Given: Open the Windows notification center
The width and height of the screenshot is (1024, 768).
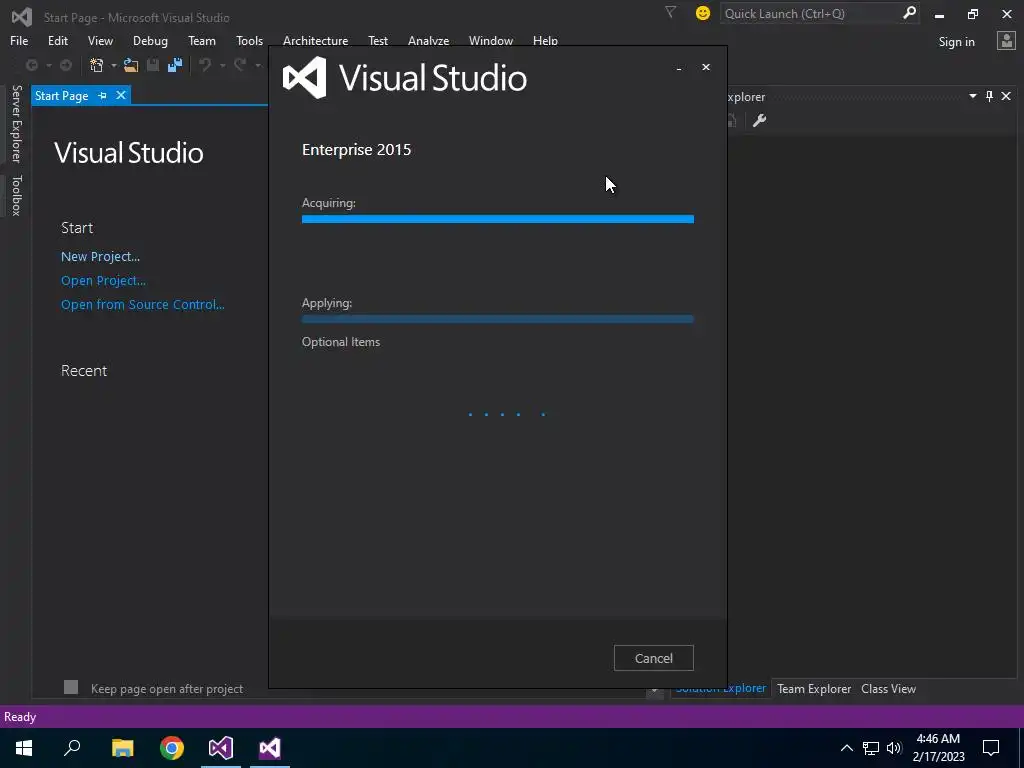Looking at the screenshot, I should click(x=991, y=748).
